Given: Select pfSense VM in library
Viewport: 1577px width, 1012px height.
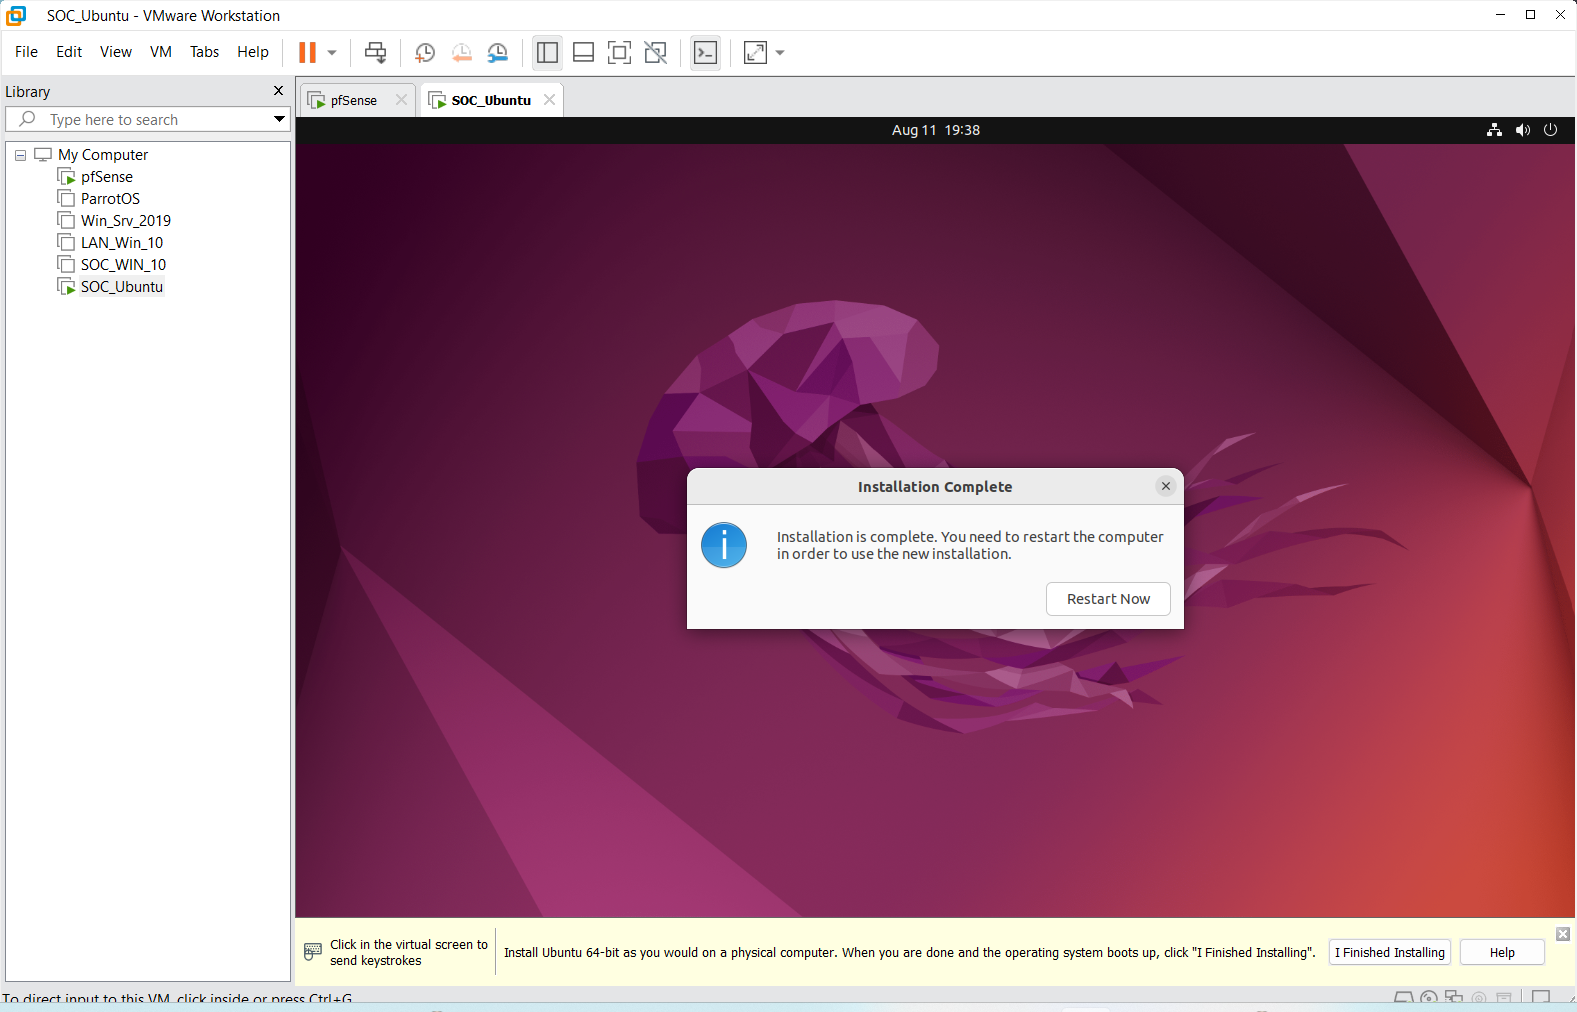Looking at the screenshot, I should point(106,177).
